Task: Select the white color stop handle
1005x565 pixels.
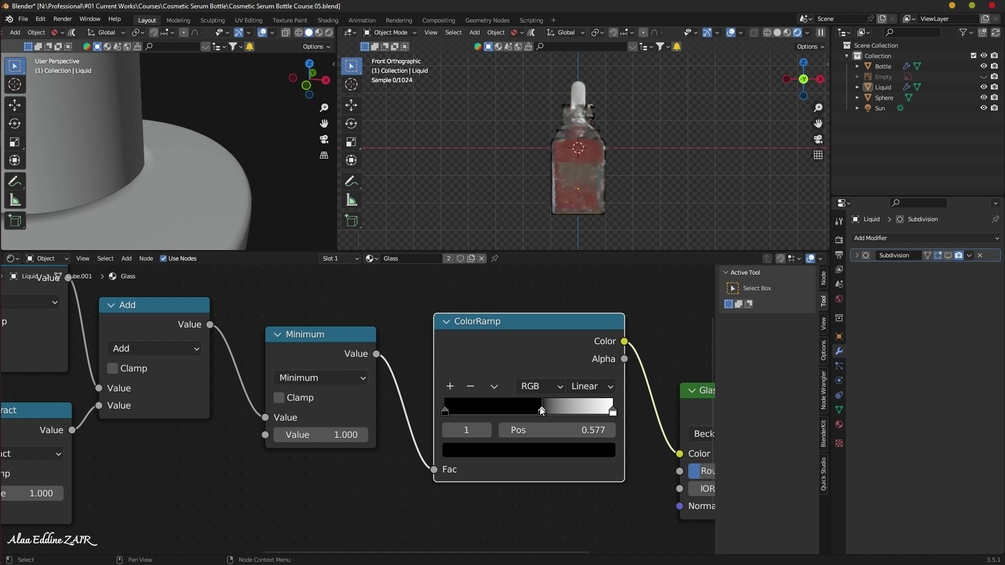Action: pyautogui.click(x=613, y=412)
